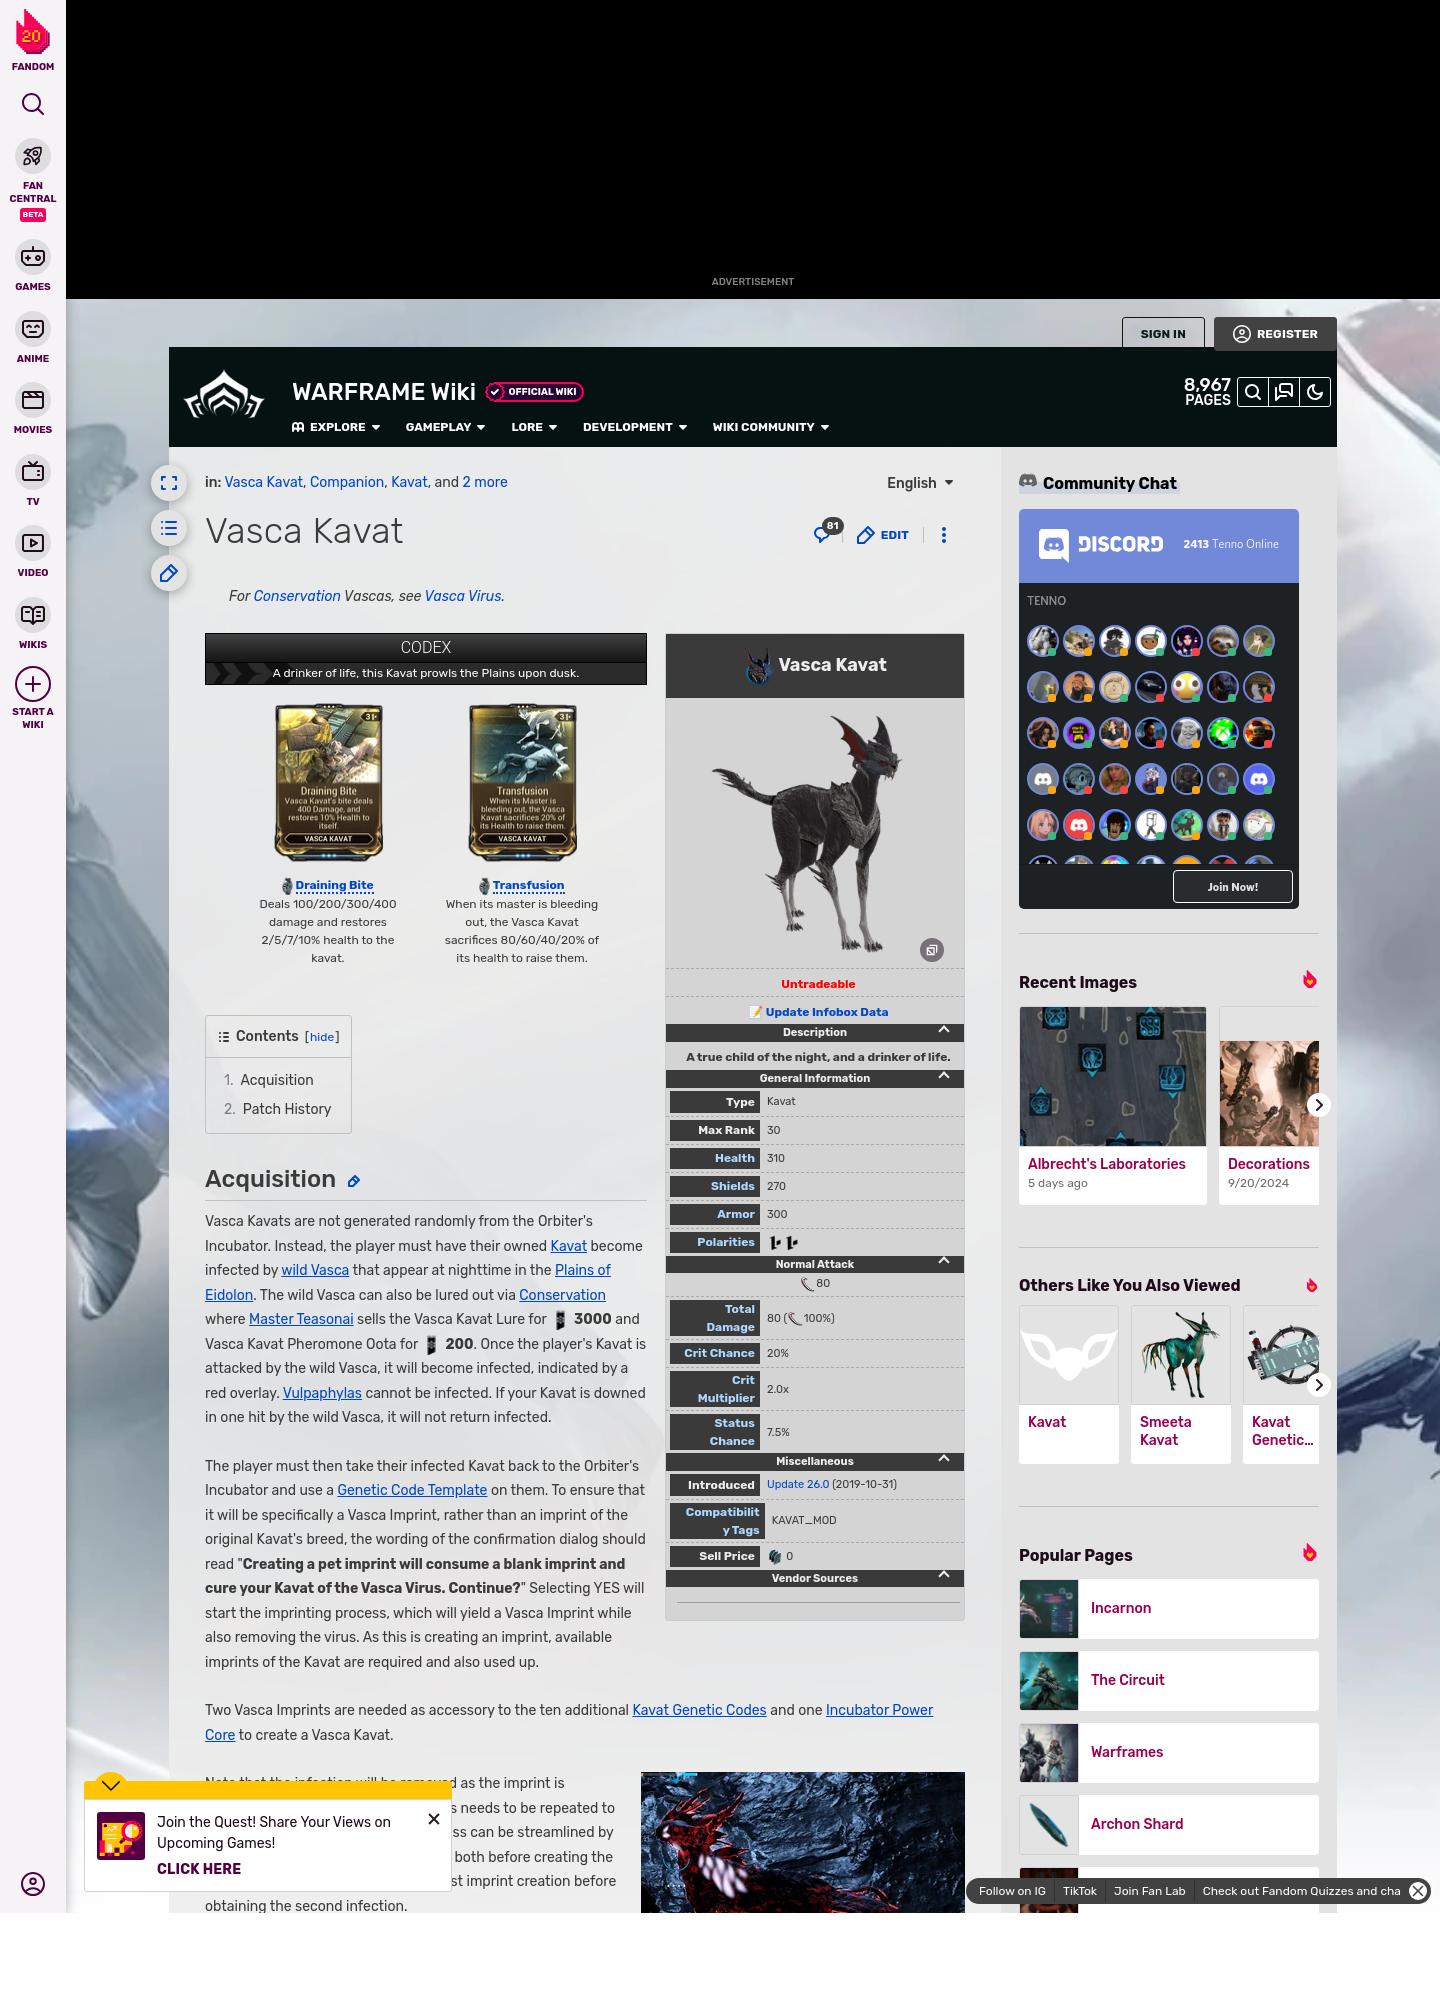The height and width of the screenshot is (2000, 1440).
Task: Open the Master Teasonai link
Action: tap(301, 1319)
